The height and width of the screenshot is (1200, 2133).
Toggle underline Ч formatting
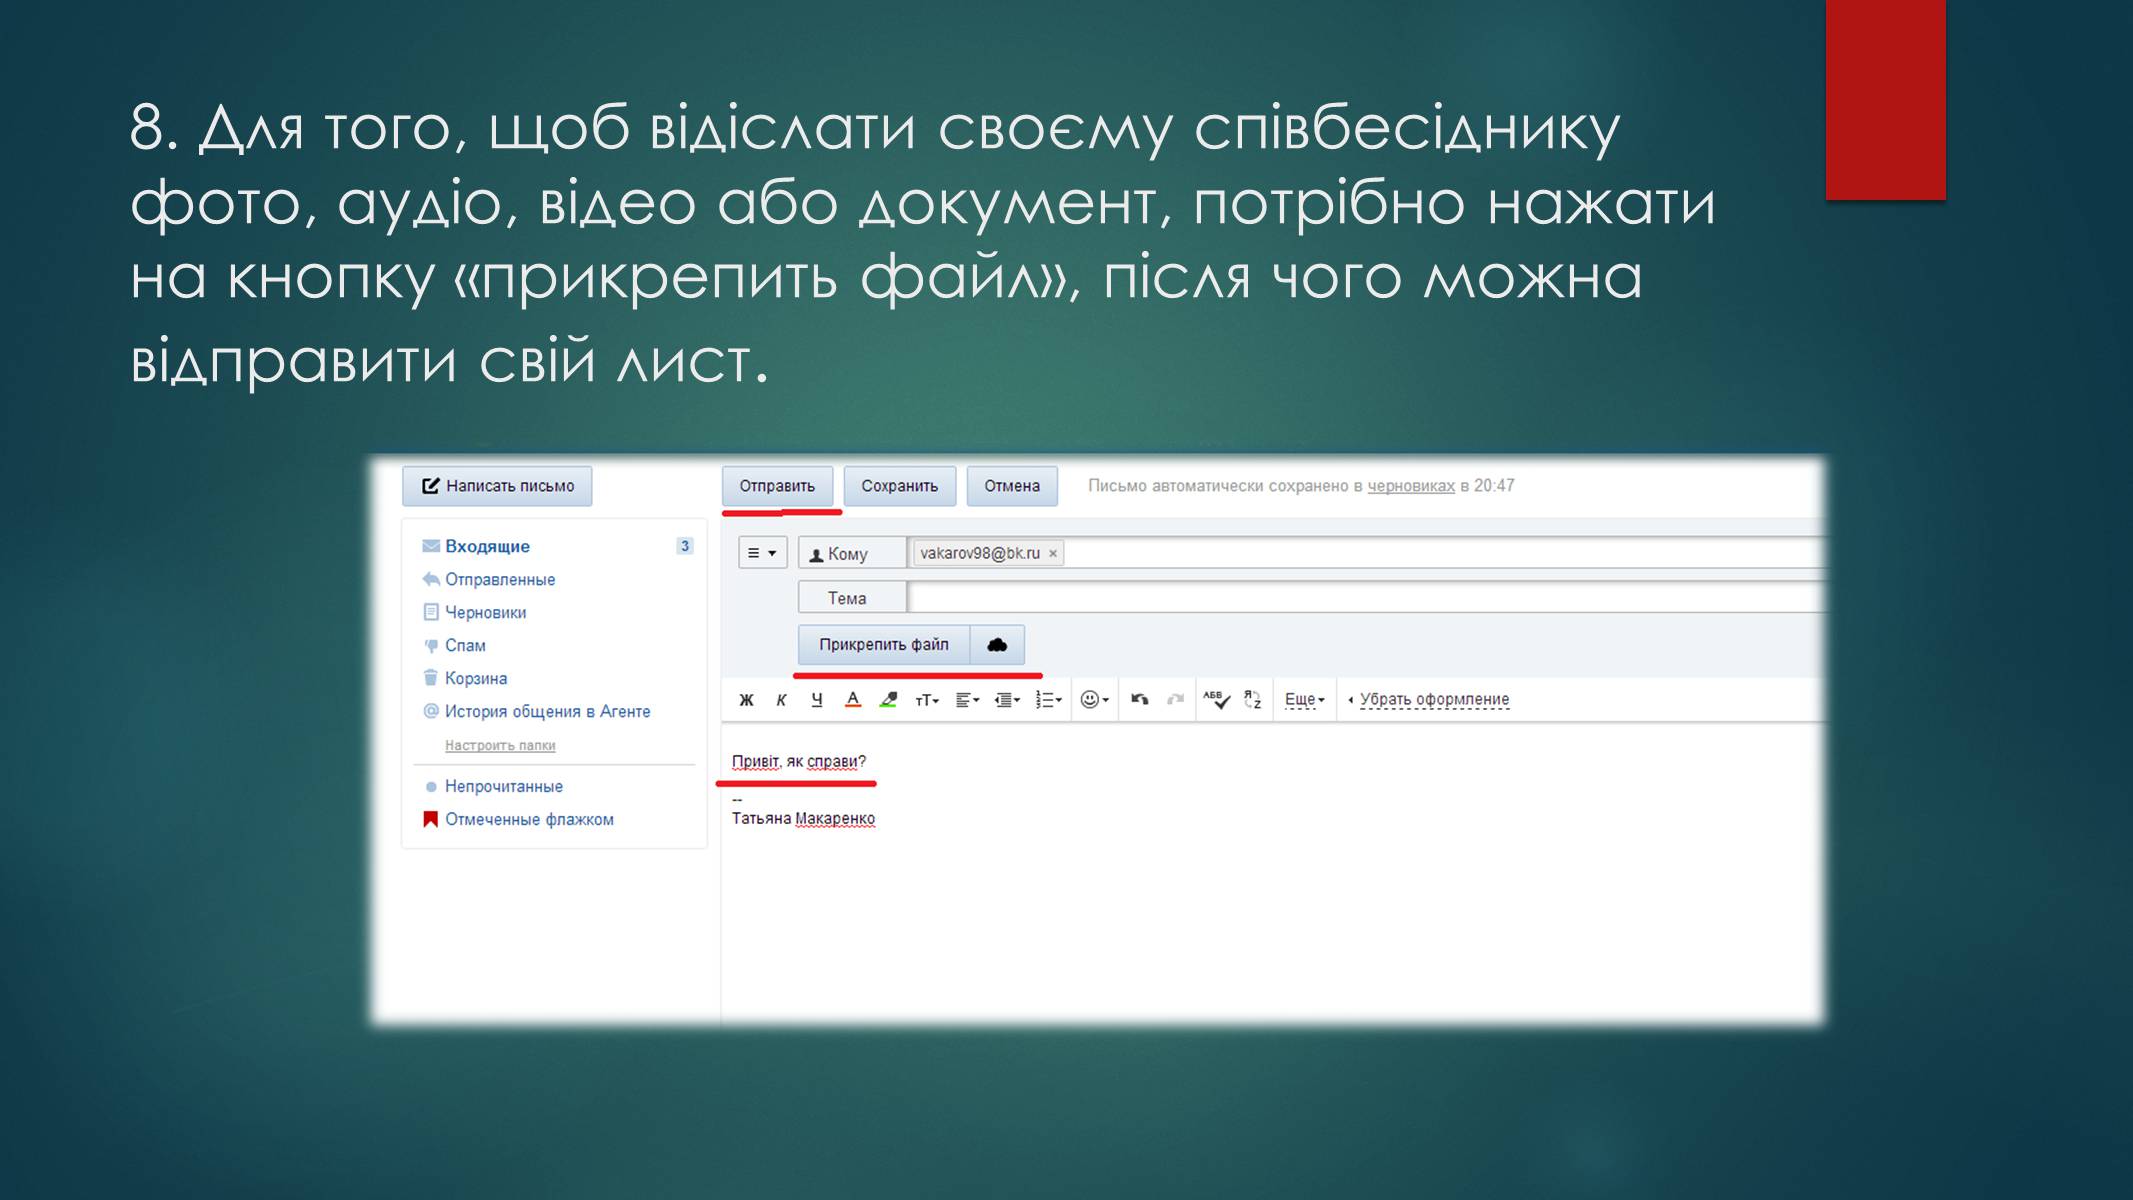click(817, 700)
